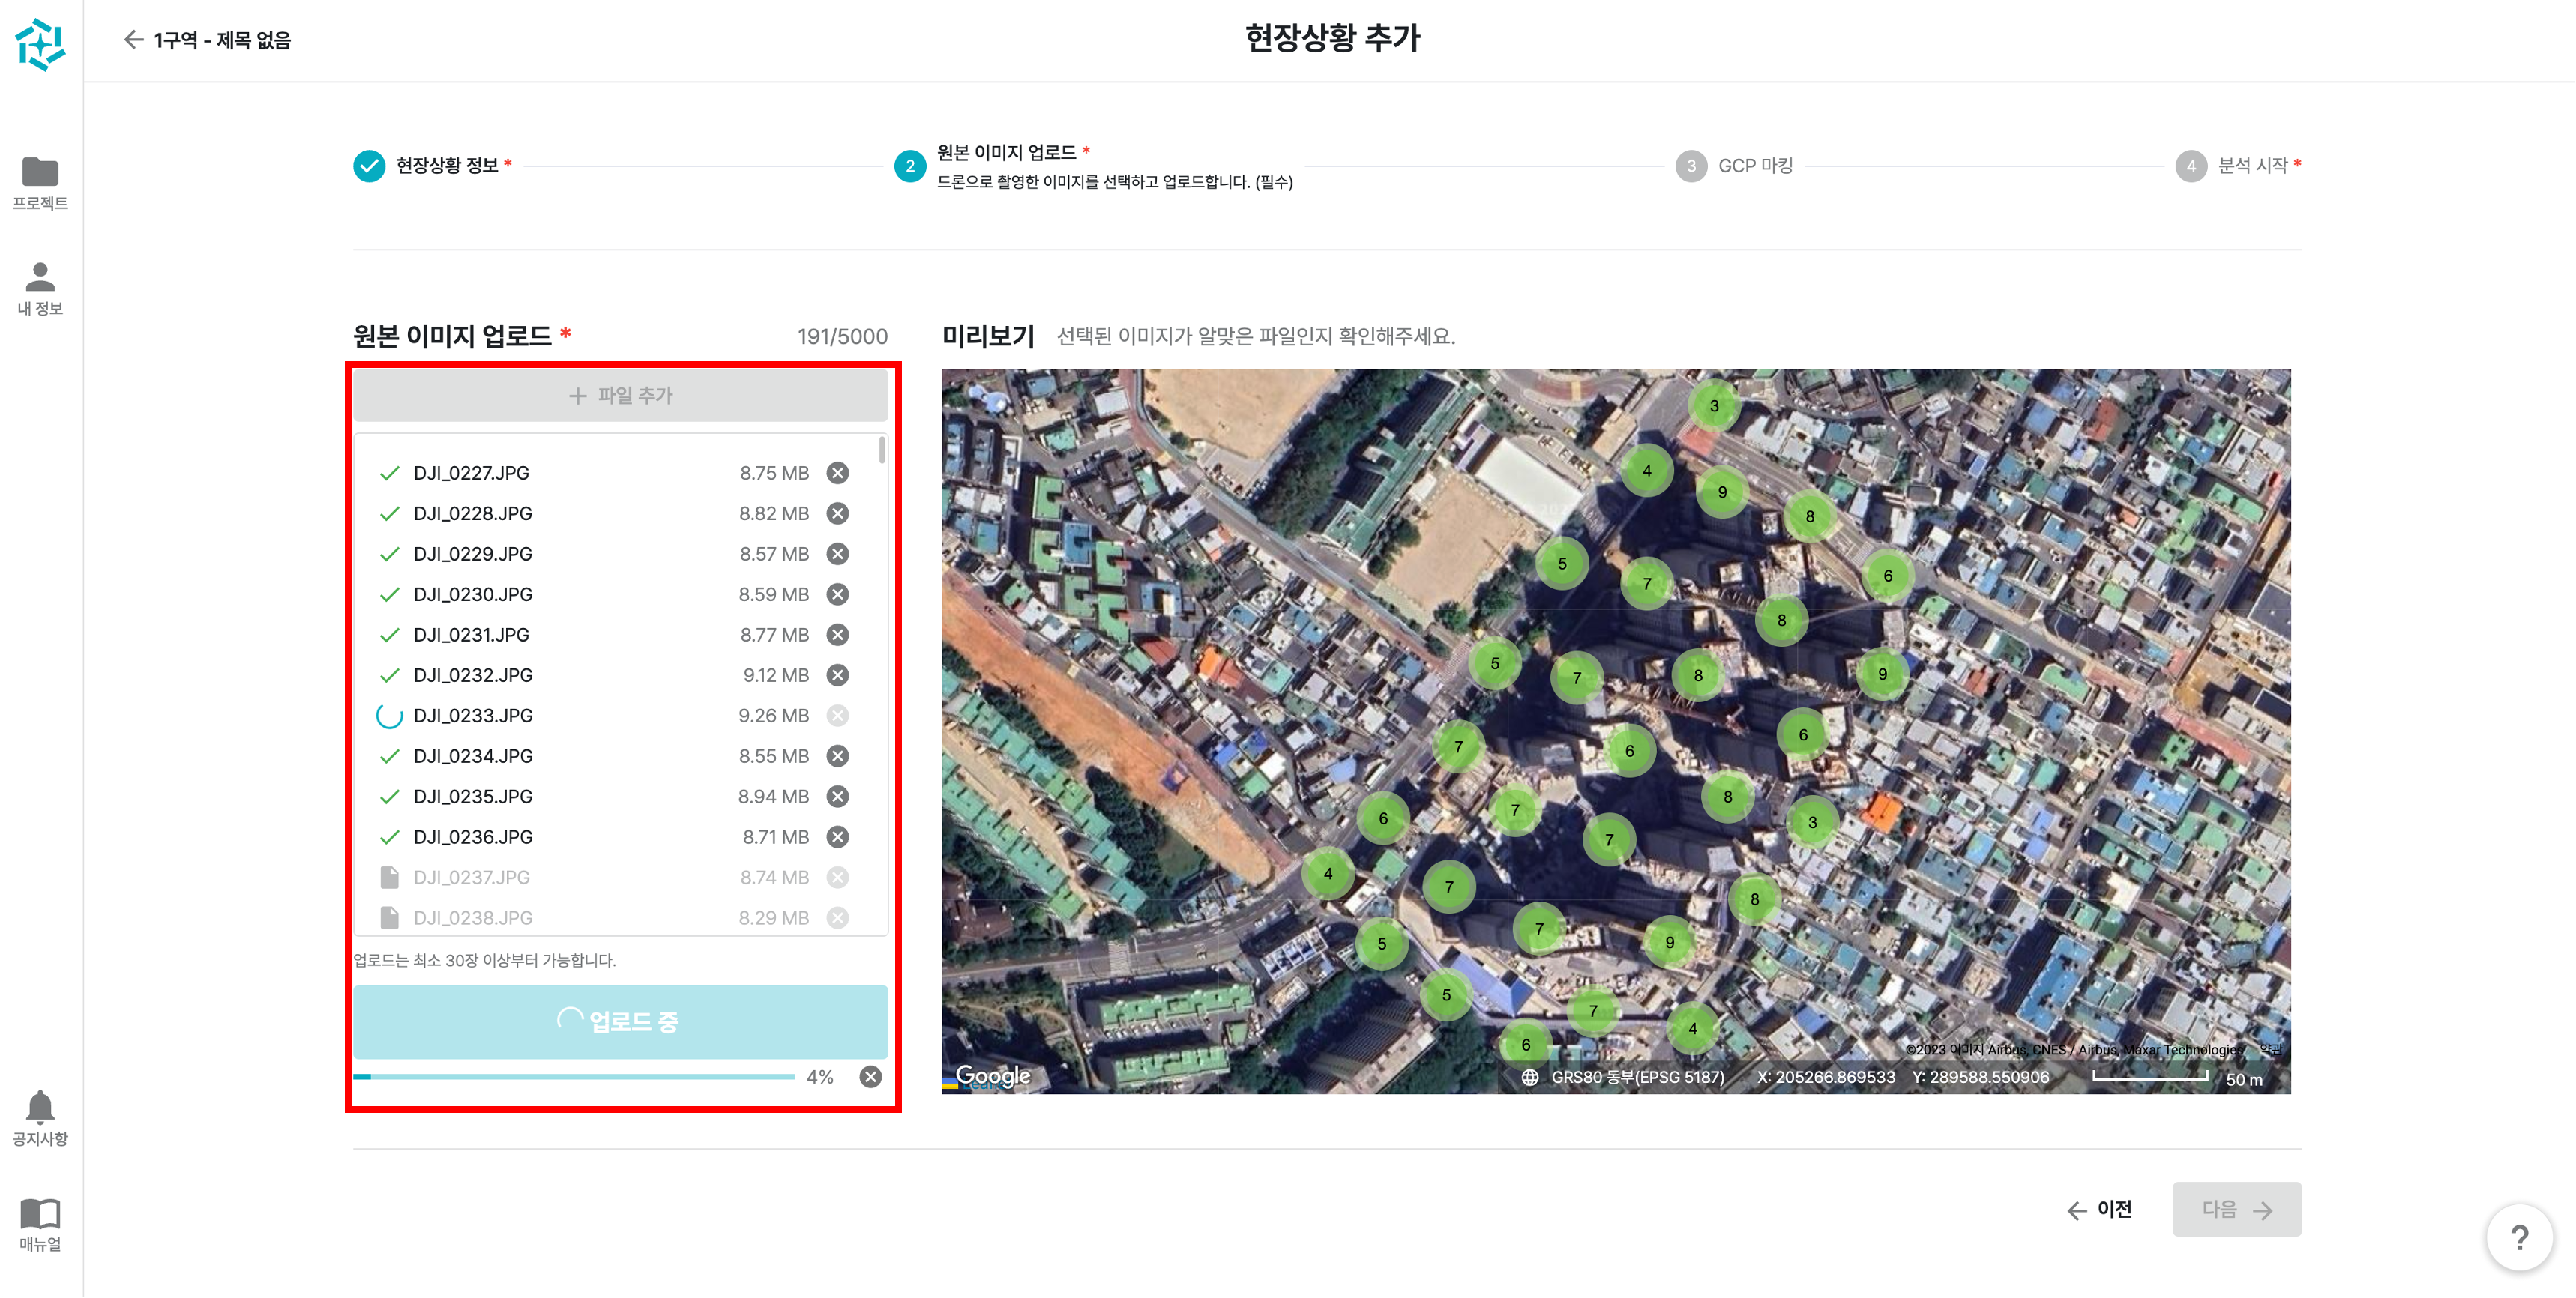The height and width of the screenshot is (1298, 2576).
Task: Click the file list scrollbar thumb
Action: [881, 449]
